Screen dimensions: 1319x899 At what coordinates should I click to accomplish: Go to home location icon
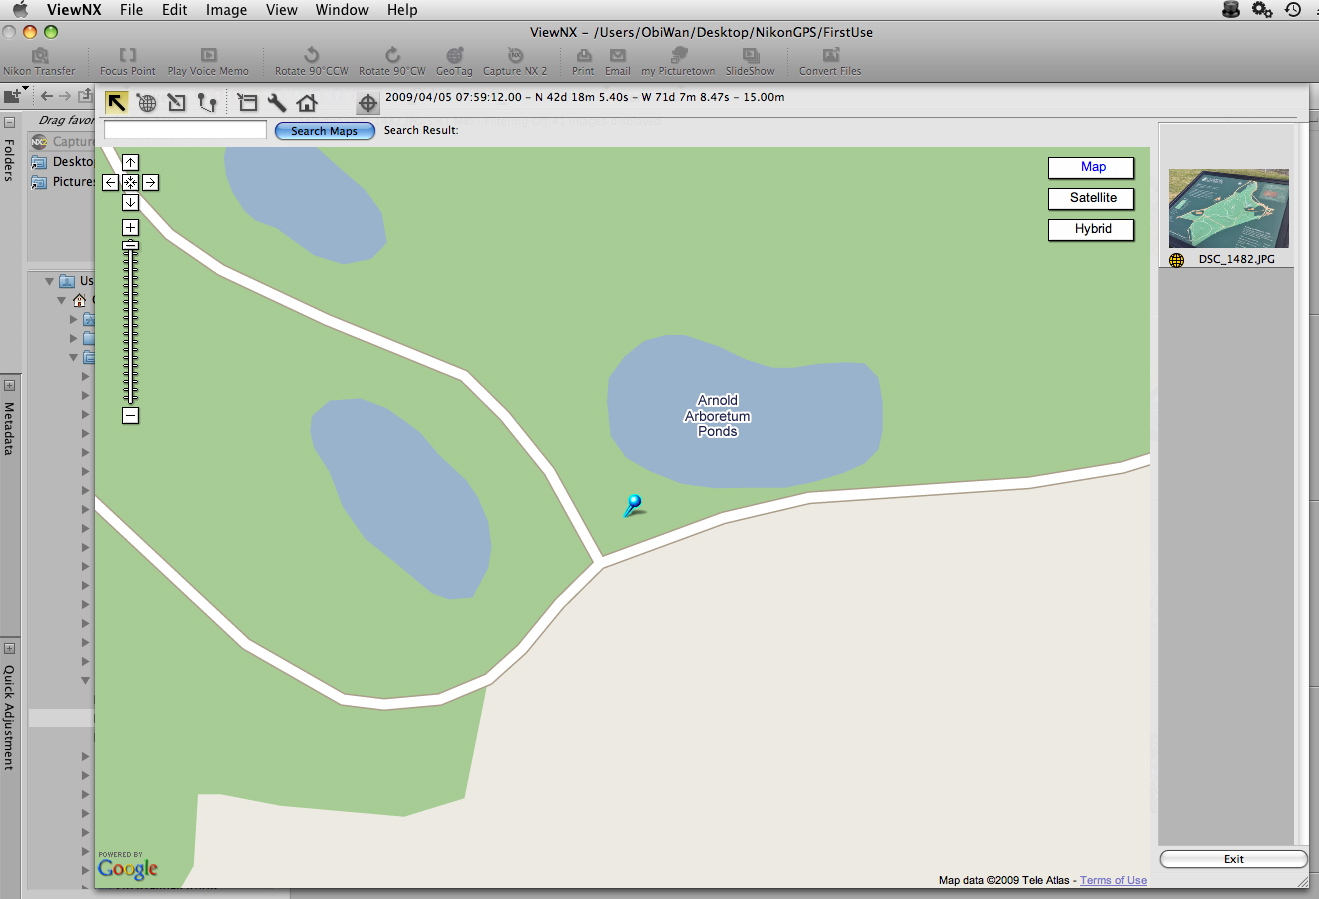click(307, 102)
